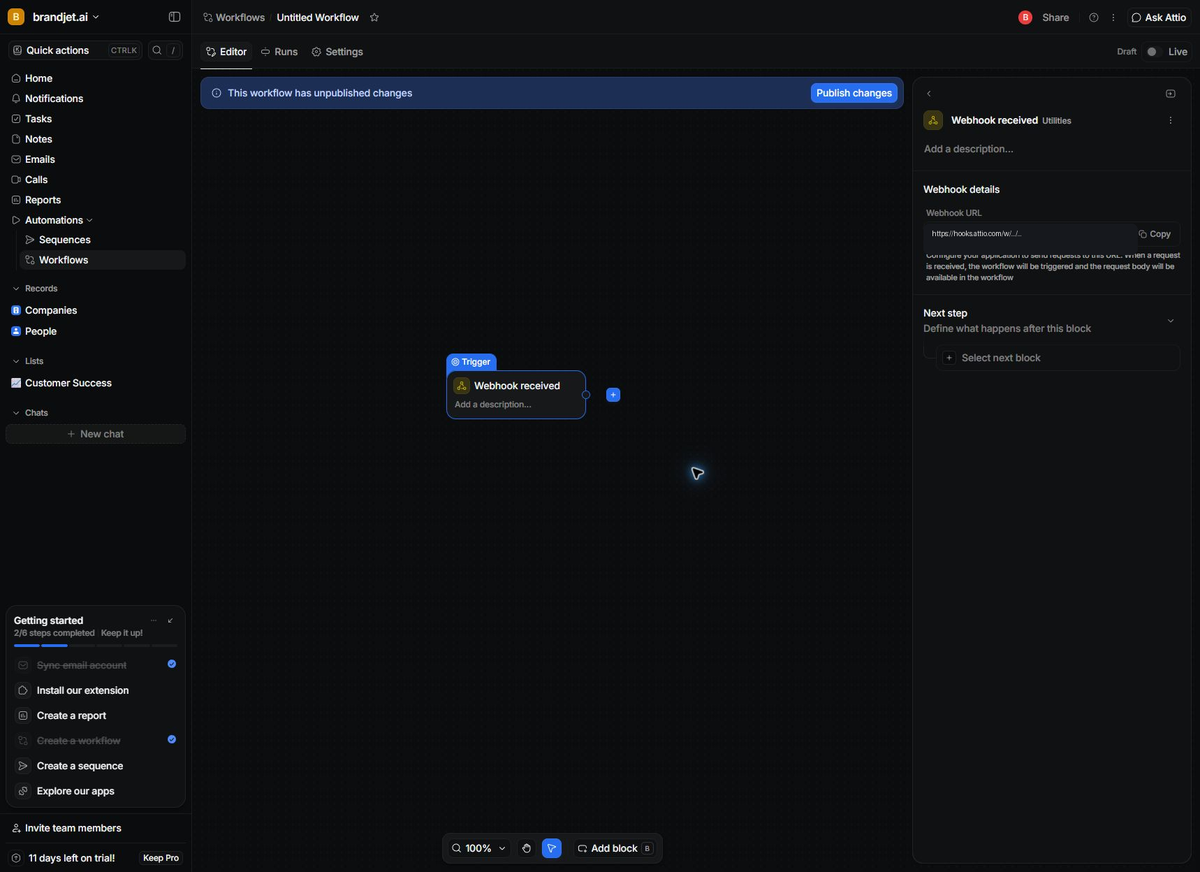
Task: Select the pointer selection tool
Action: coord(552,848)
